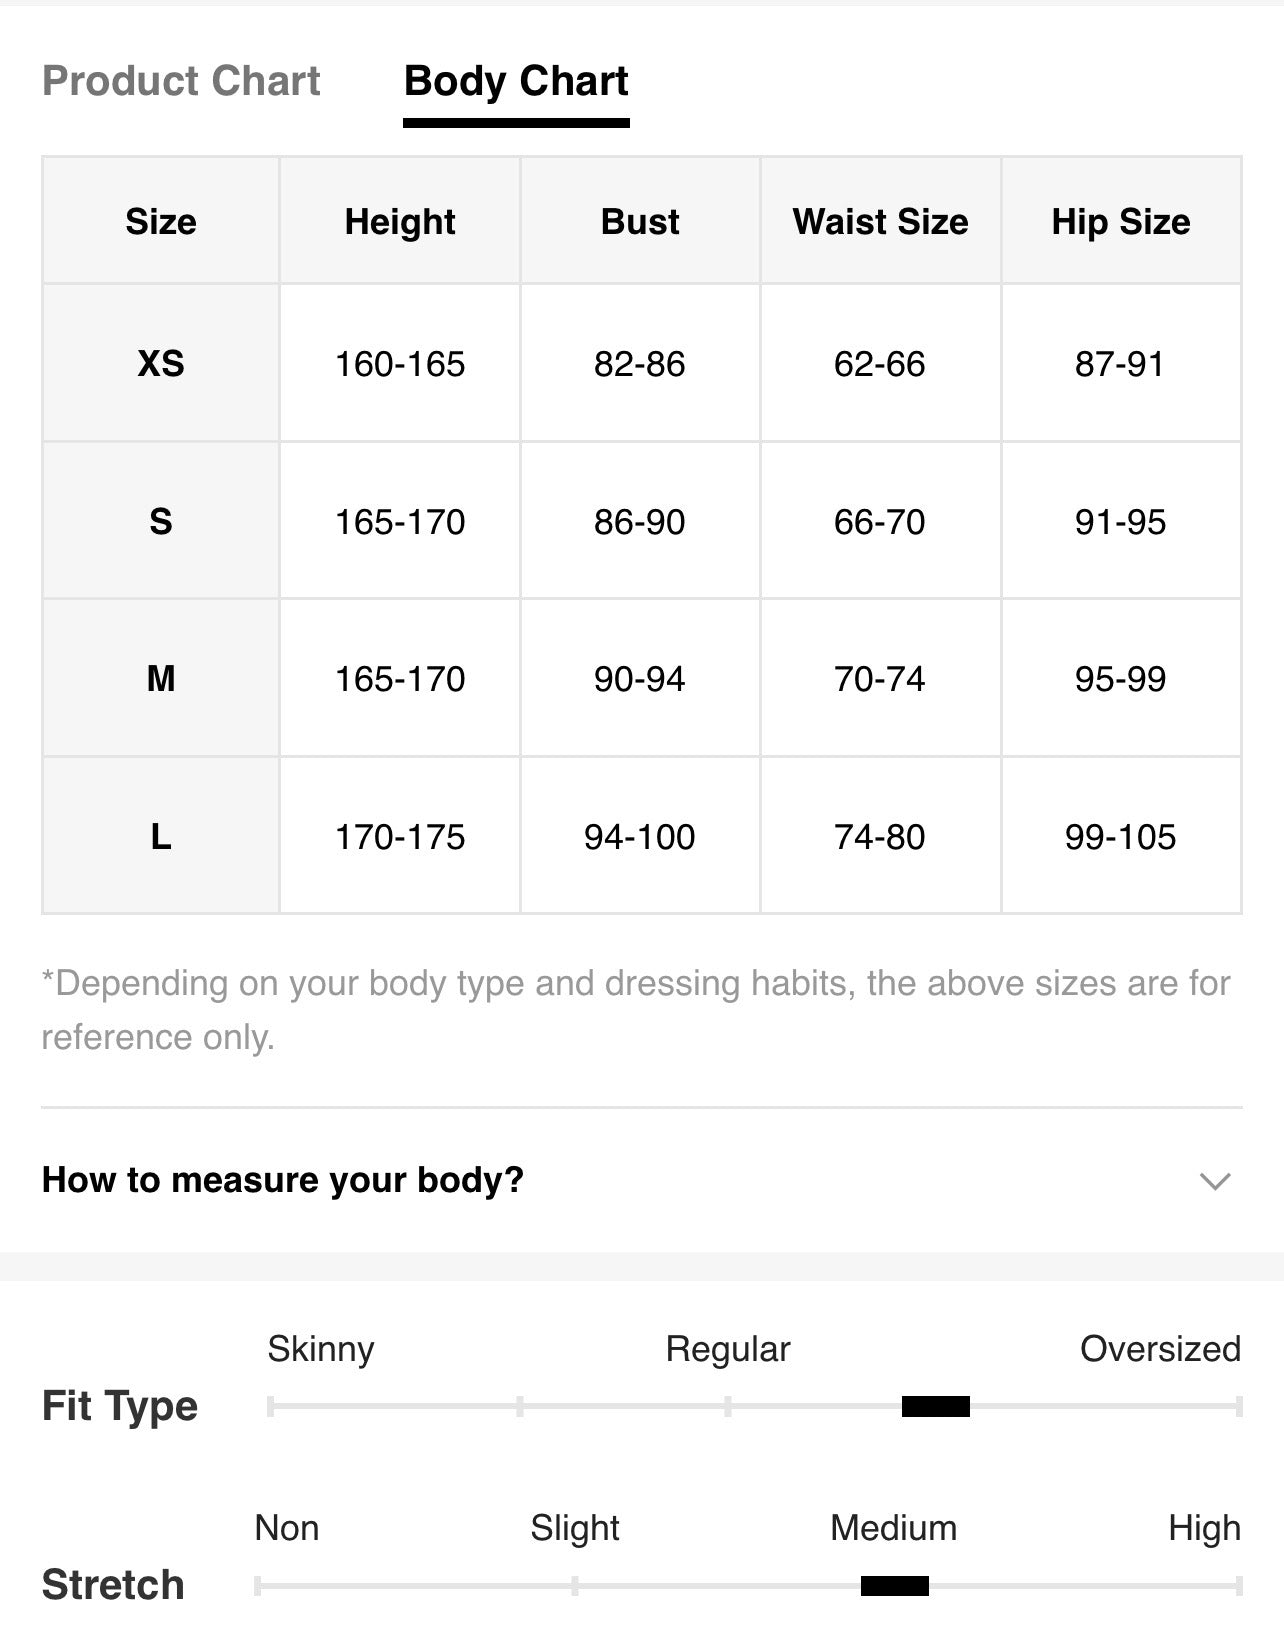This screenshot has width=1284, height=1635.
Task: Click the High stretch label
Action: [1205, 1528]
